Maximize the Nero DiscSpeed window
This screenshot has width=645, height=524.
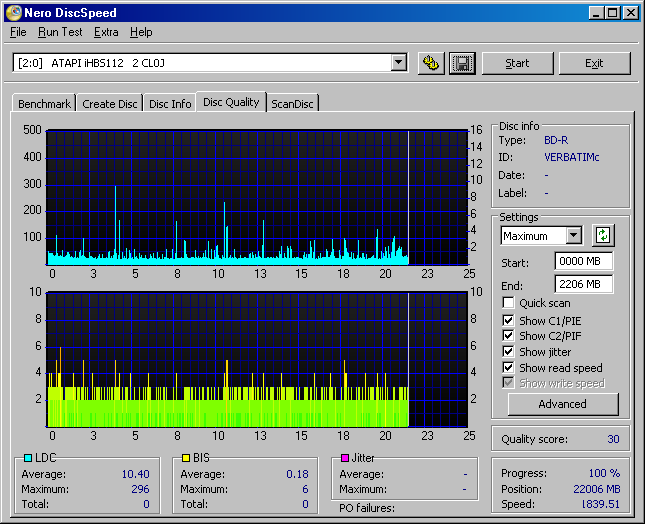tap(613, 13)
